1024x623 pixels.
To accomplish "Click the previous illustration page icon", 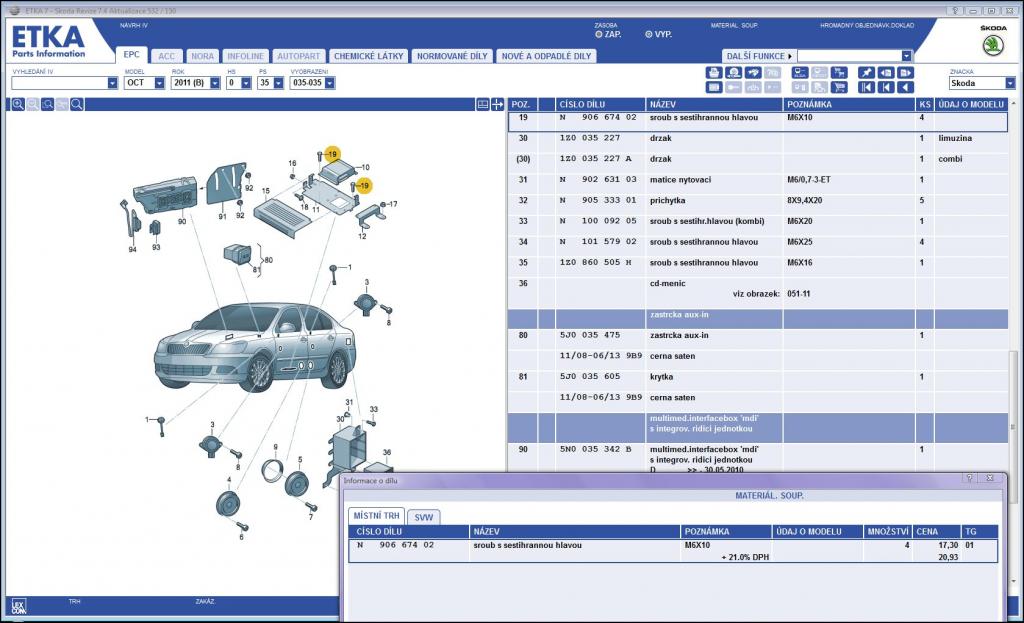I will pos(886,72).
